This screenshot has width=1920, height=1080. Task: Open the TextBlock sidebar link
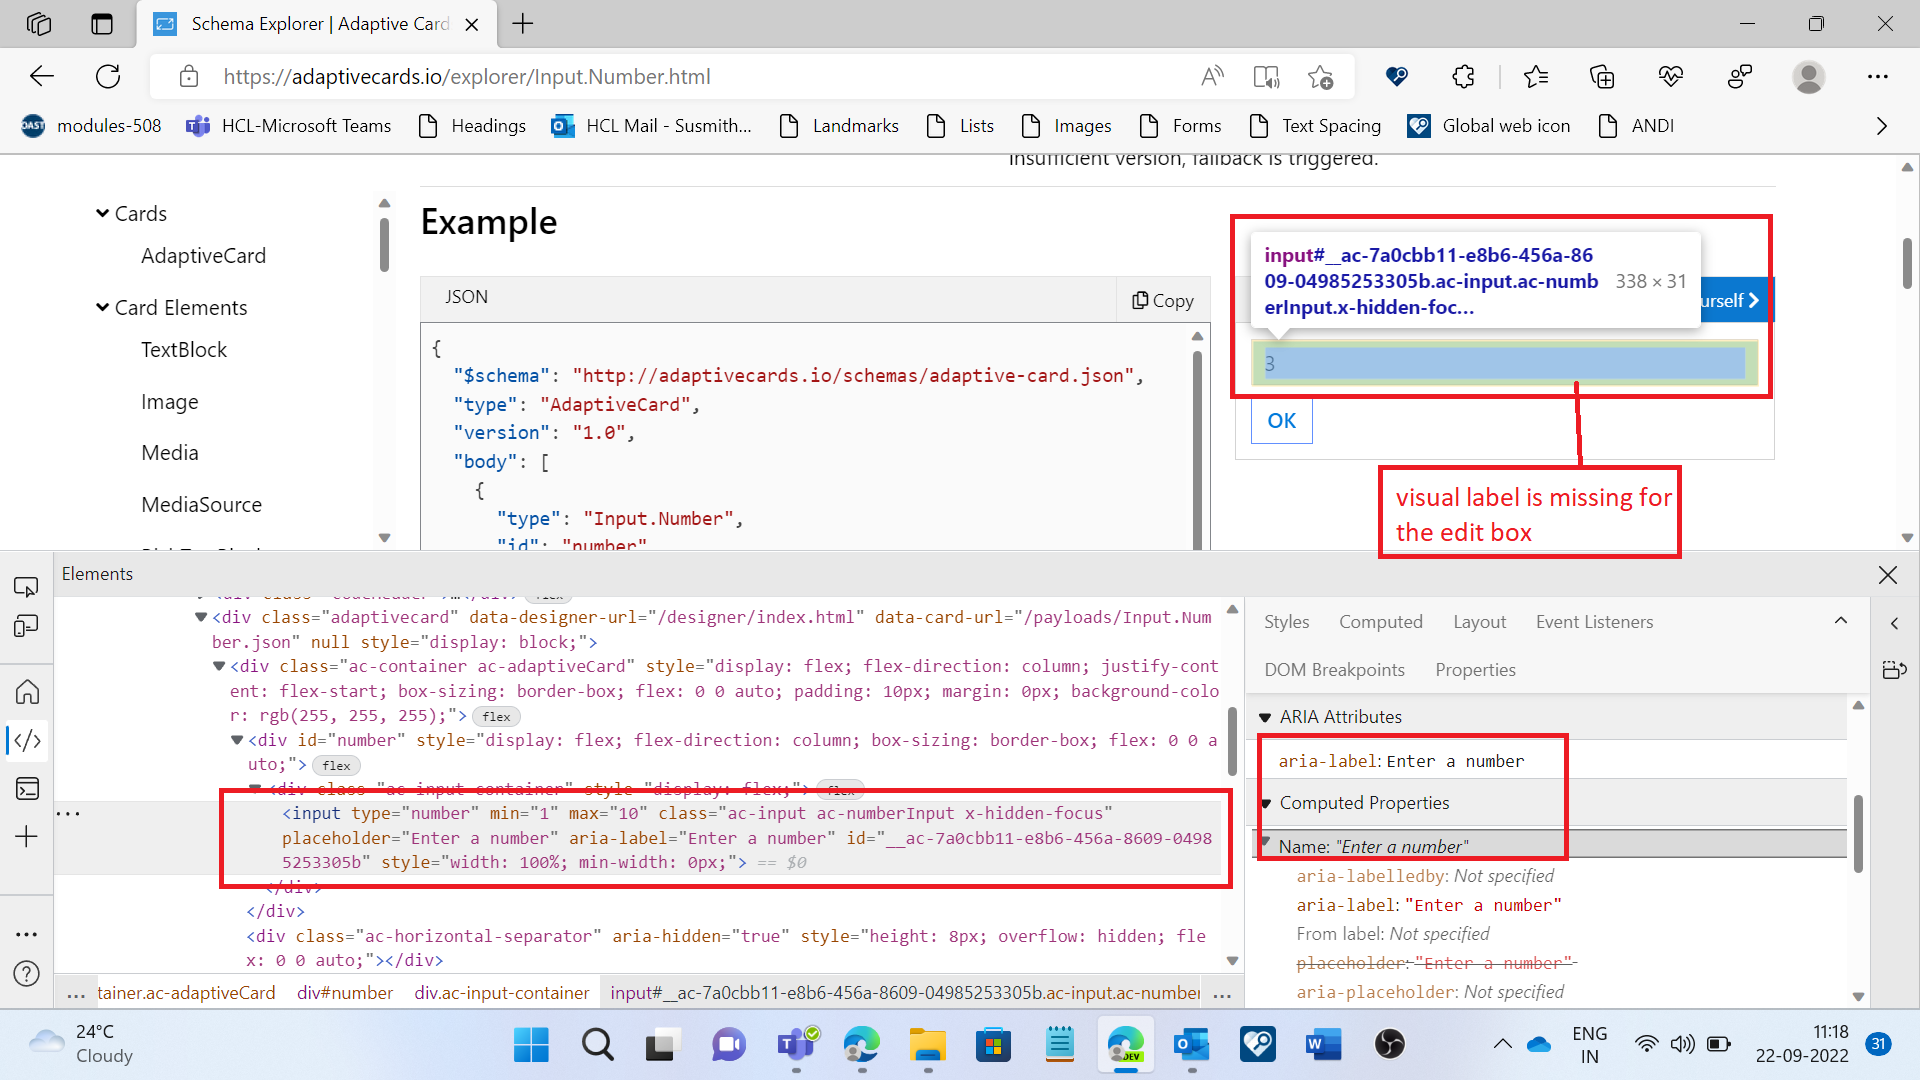[x=184, y=350]
